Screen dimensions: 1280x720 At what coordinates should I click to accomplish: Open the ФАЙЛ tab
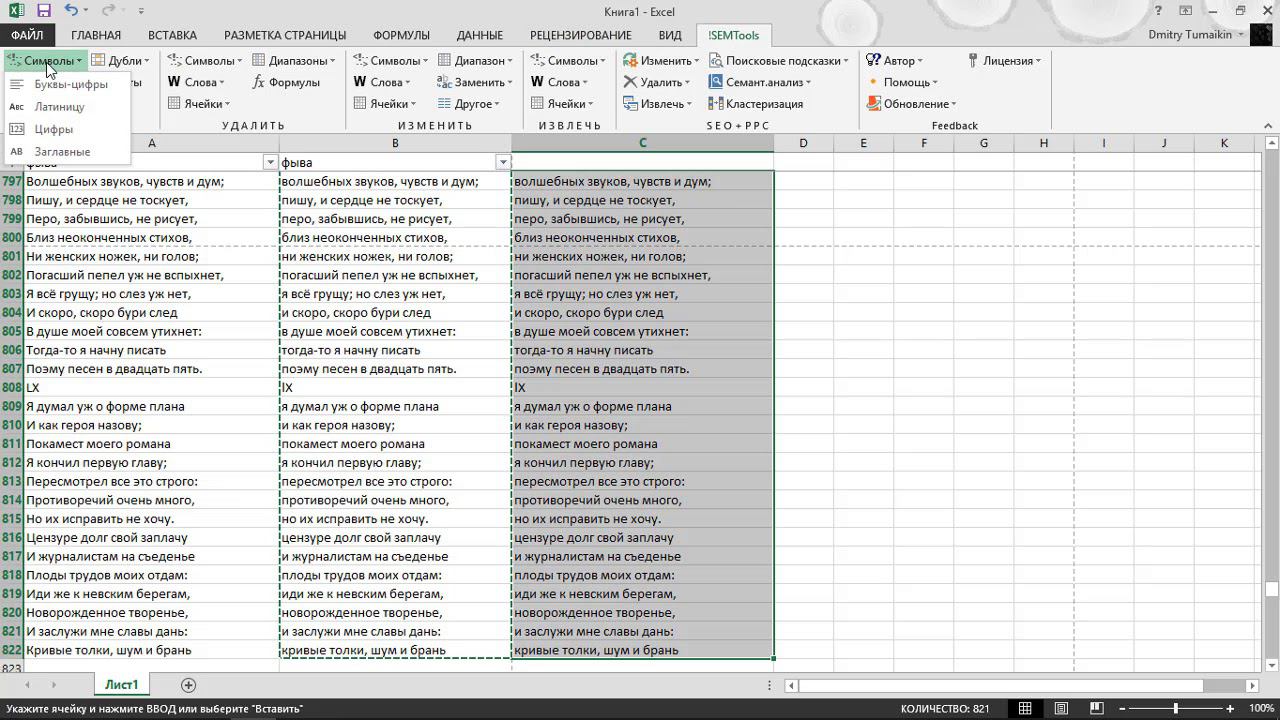point(27,35)
